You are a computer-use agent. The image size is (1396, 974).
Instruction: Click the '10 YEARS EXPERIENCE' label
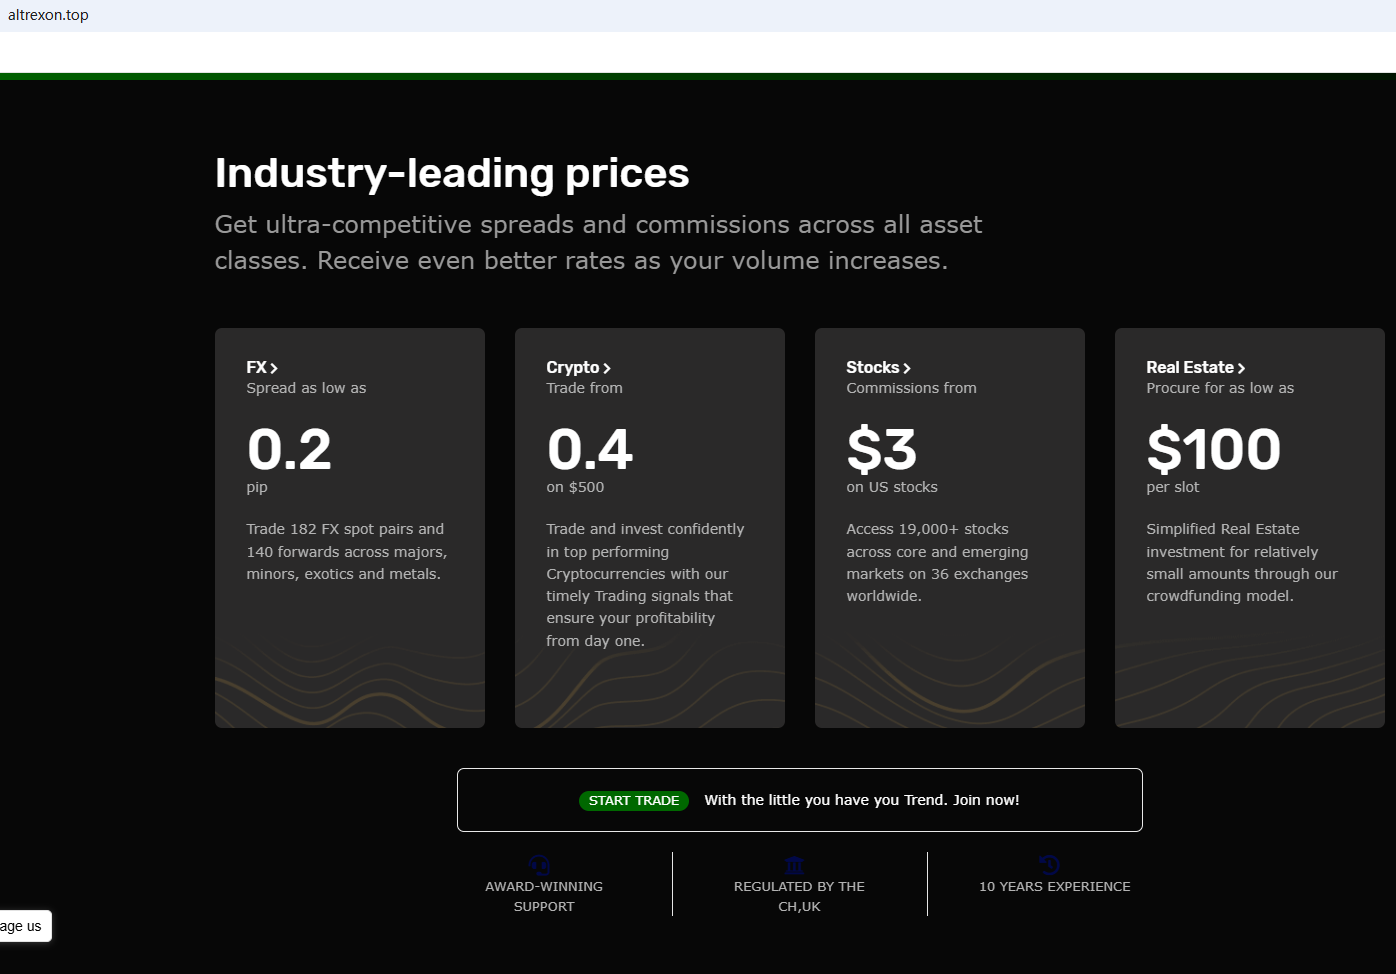pos(1055,887)
